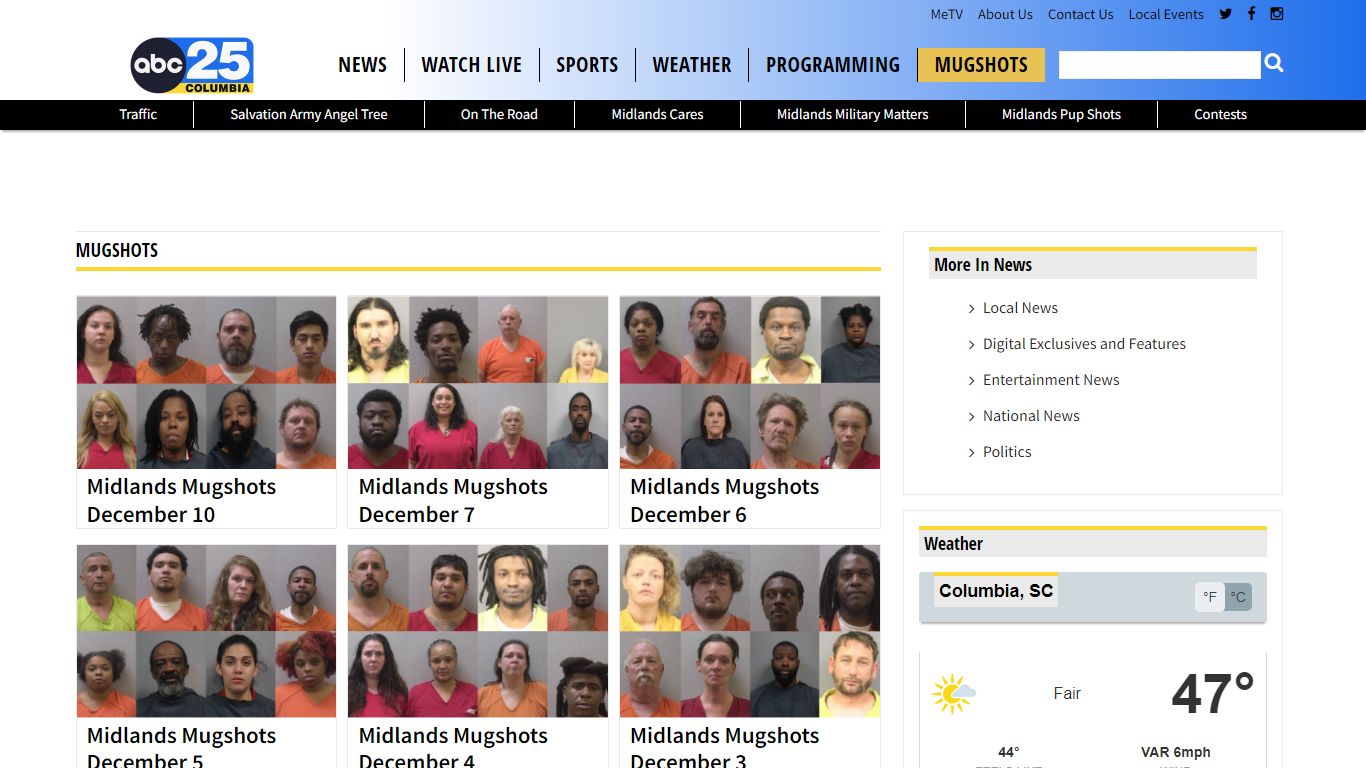Click the Weather widget heading
1366x768 pixels.
pos(953,544)
